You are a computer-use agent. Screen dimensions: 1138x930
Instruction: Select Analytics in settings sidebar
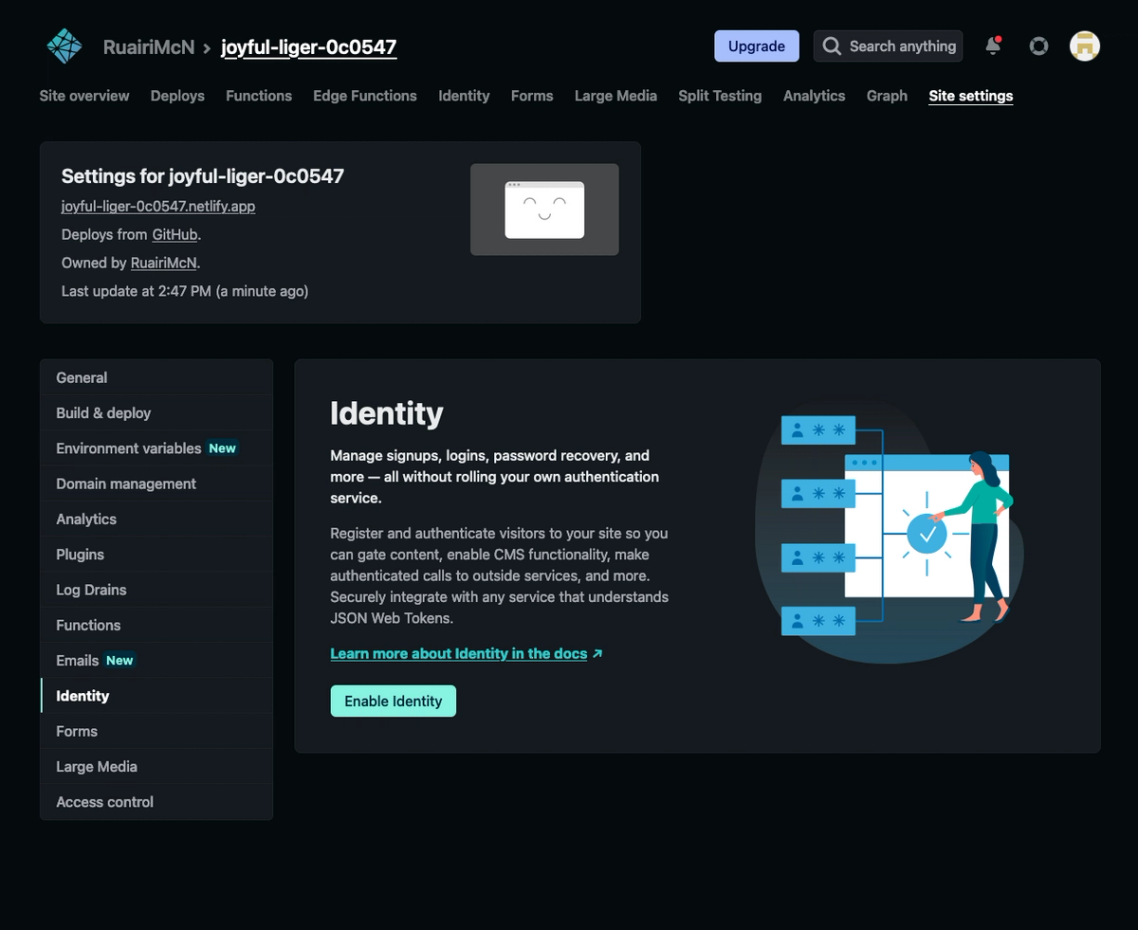click(x=157, y=519)
